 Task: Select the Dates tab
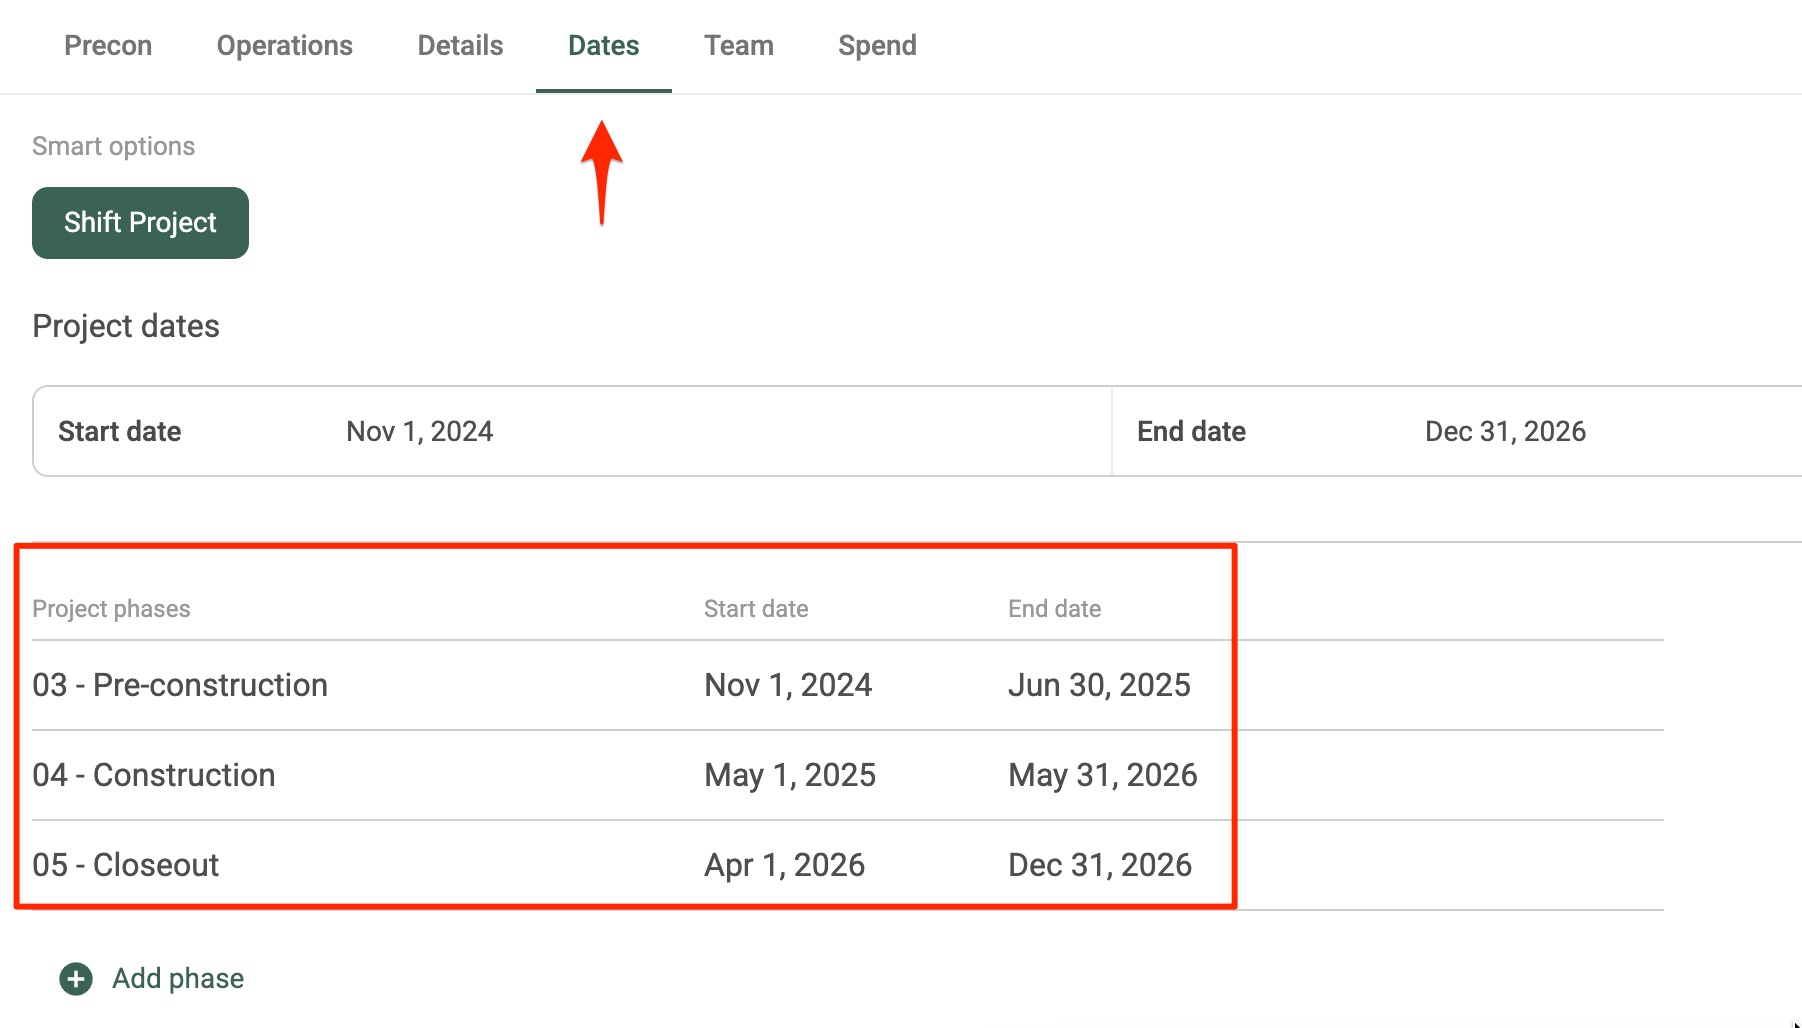click(604, 46)
